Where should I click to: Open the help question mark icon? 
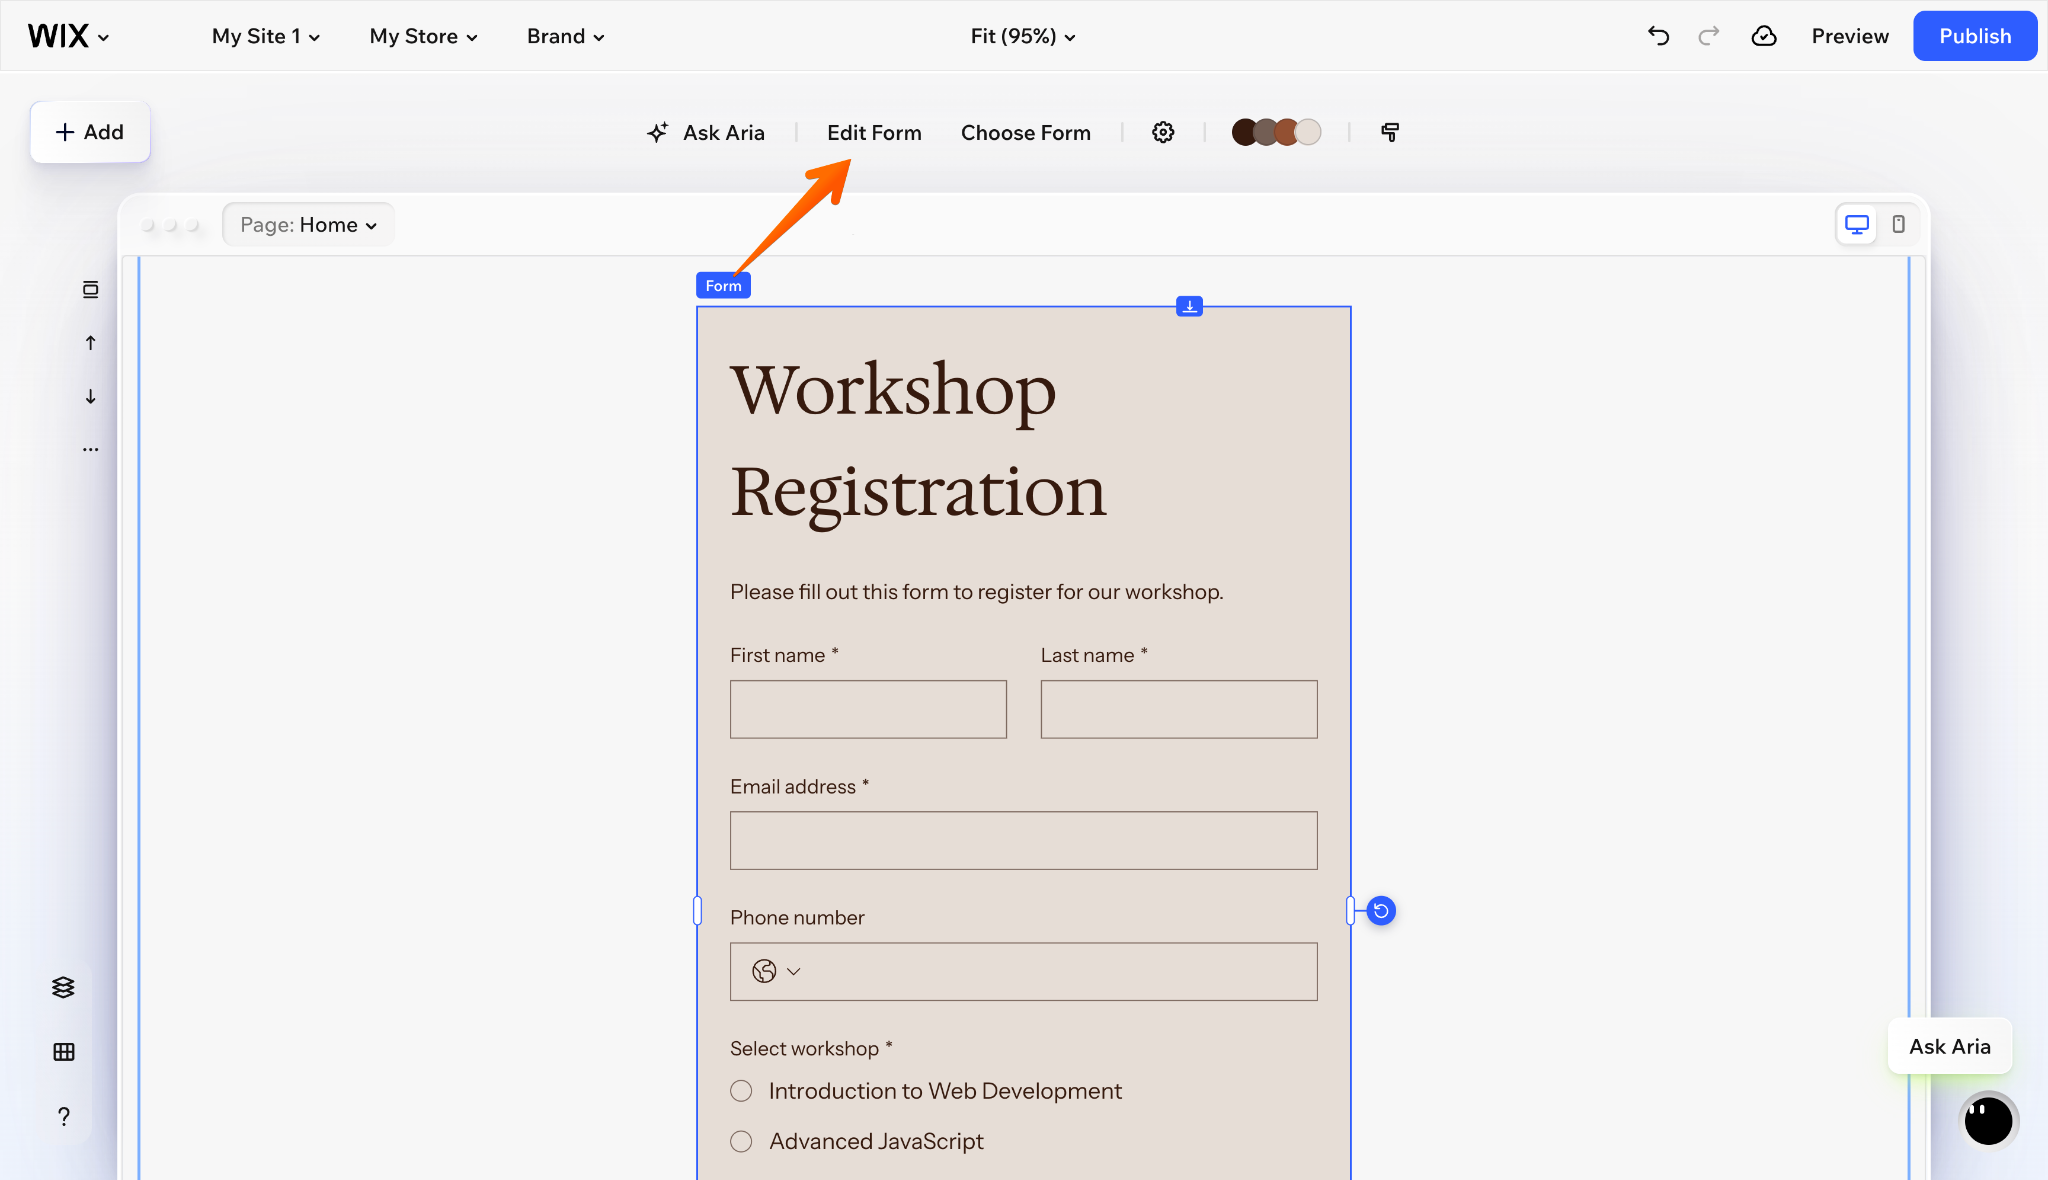click(x=63, y=1116)
